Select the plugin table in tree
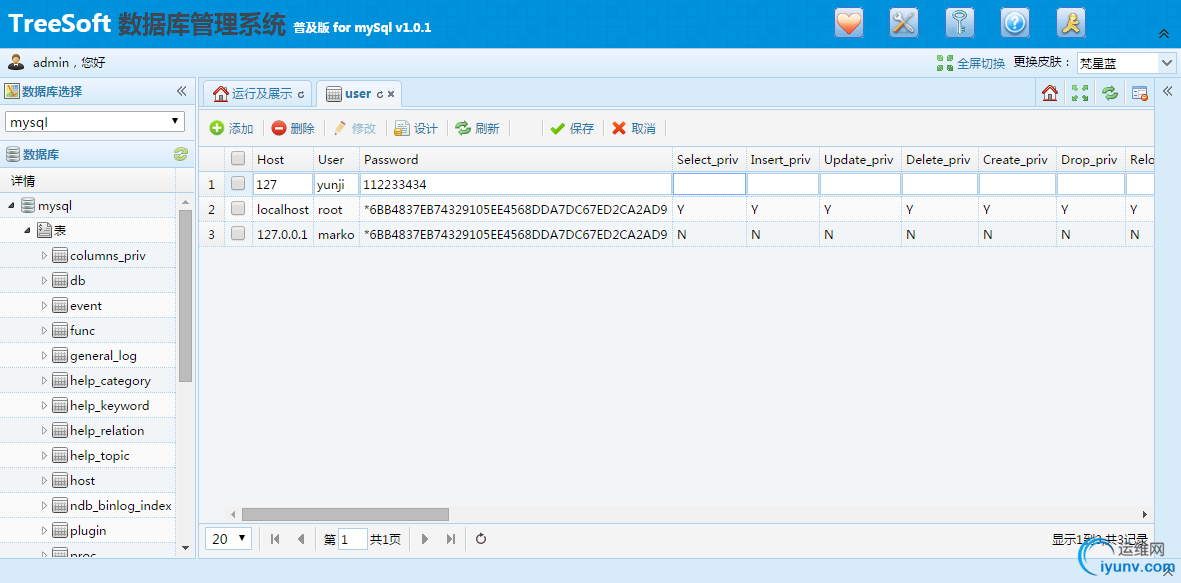Screen dimensions: 1181x583 click(88, 530)
